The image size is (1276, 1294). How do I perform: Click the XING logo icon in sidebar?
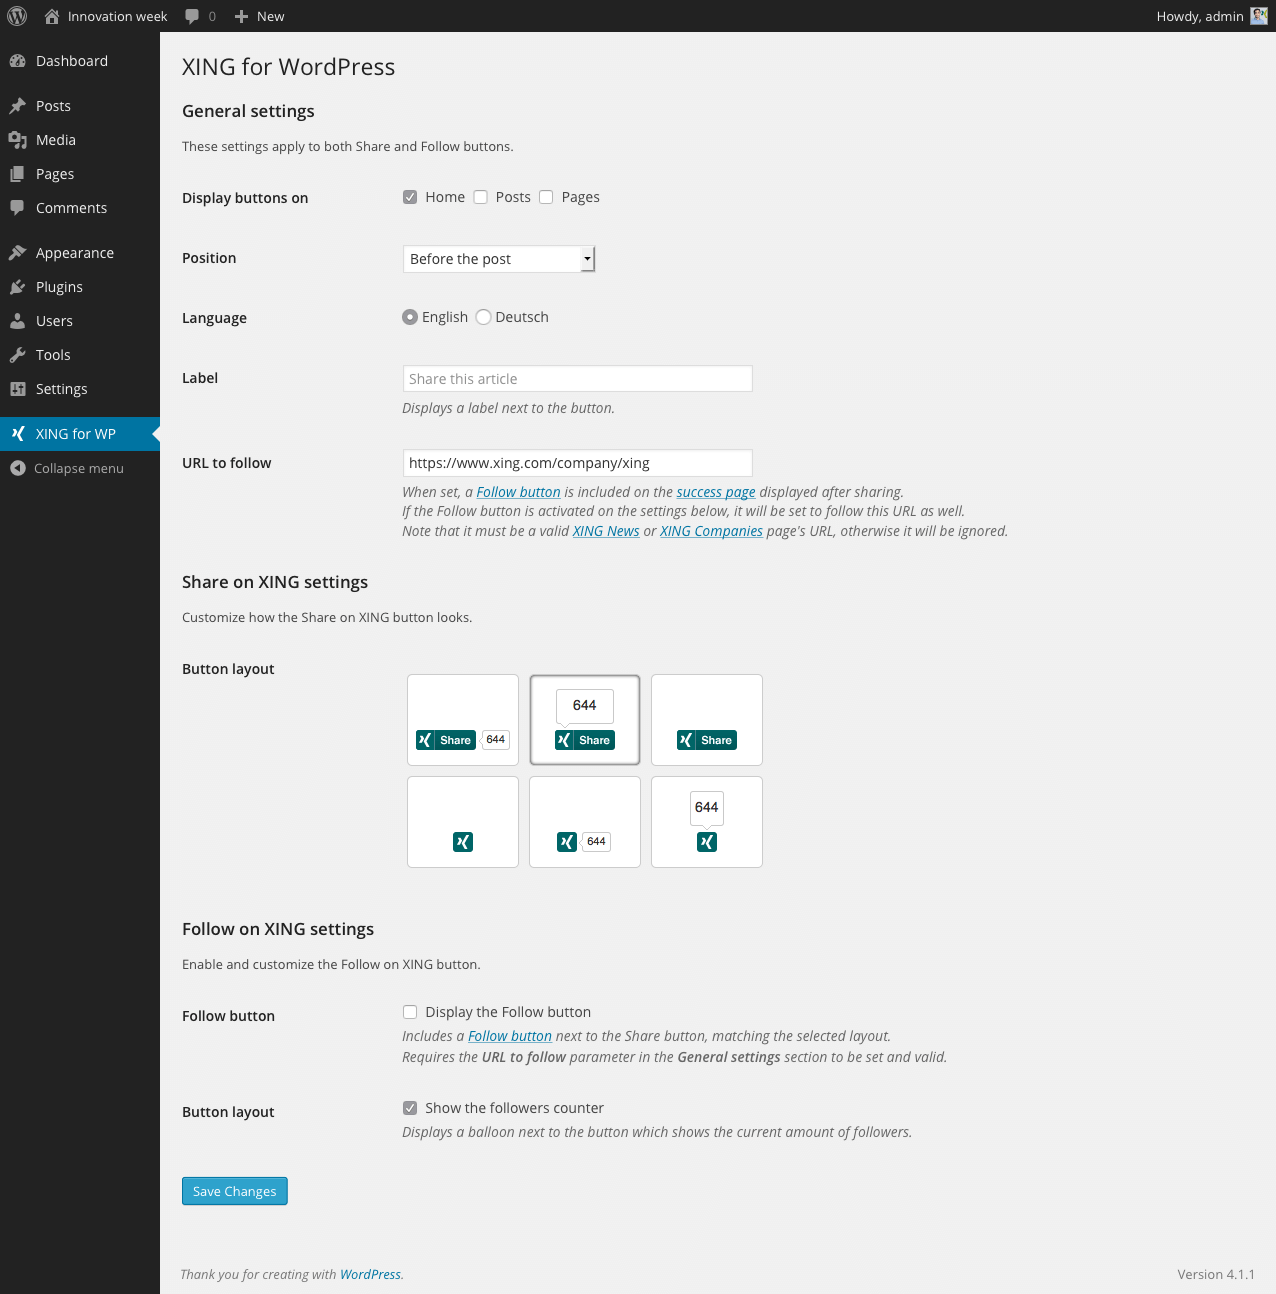pos(17,434)
